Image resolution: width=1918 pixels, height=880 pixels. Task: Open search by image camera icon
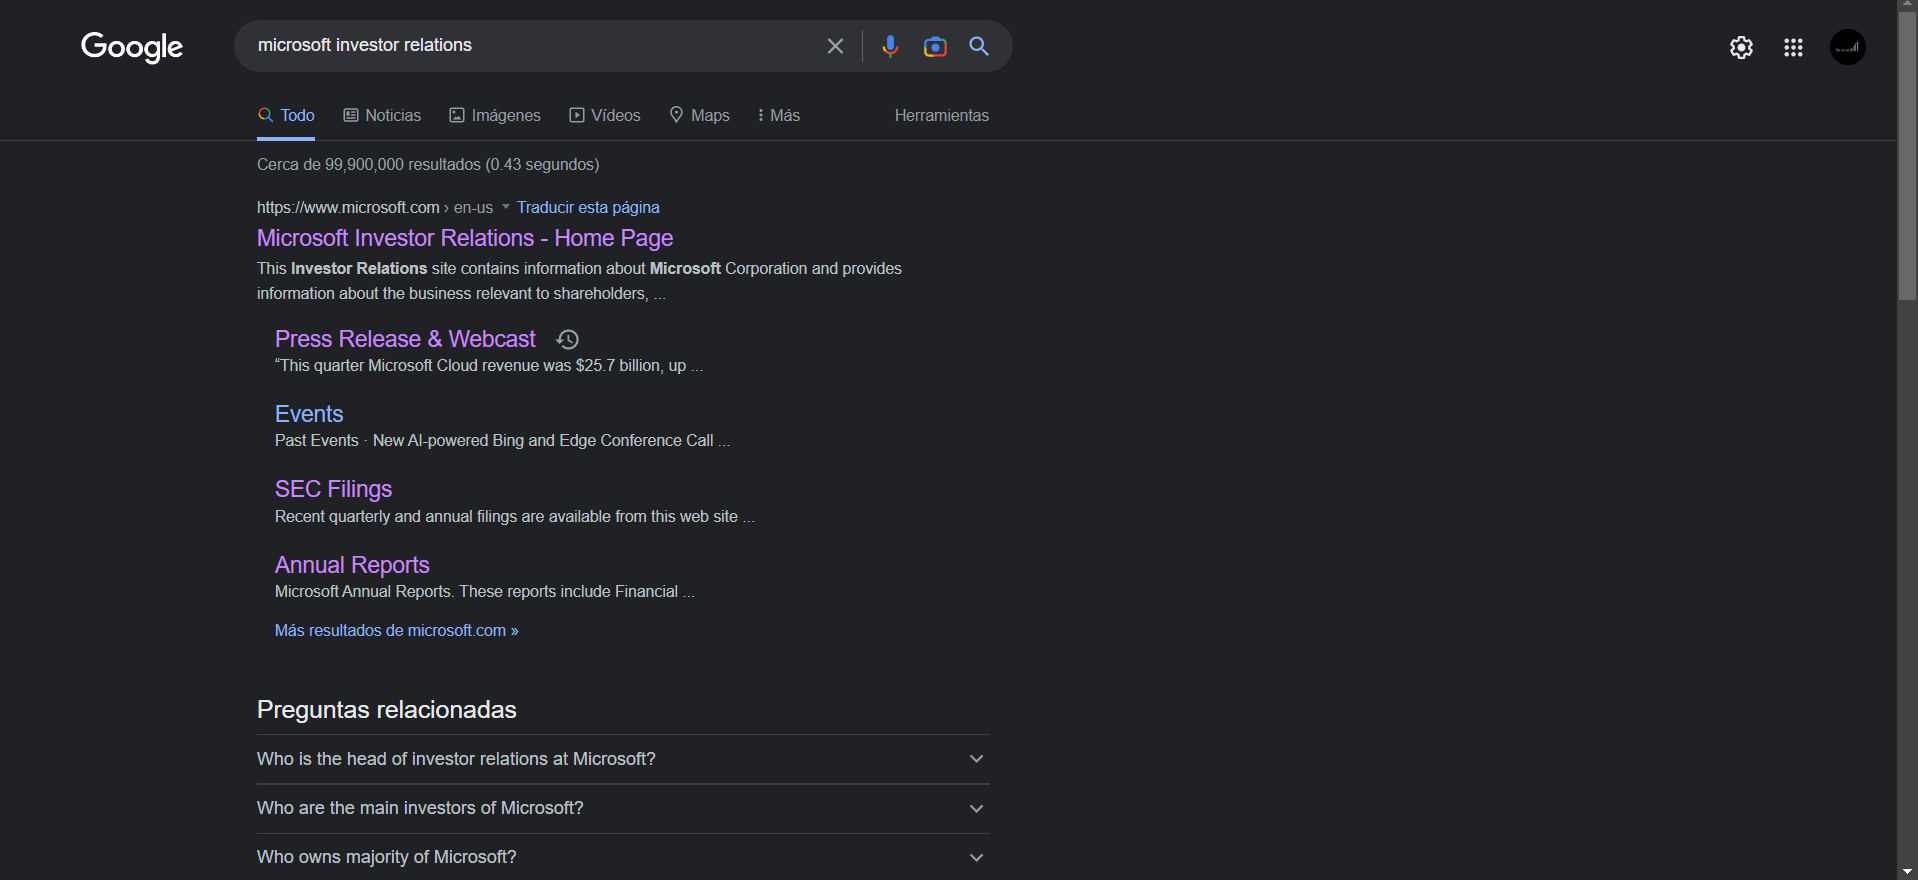[x=935, y=46]
